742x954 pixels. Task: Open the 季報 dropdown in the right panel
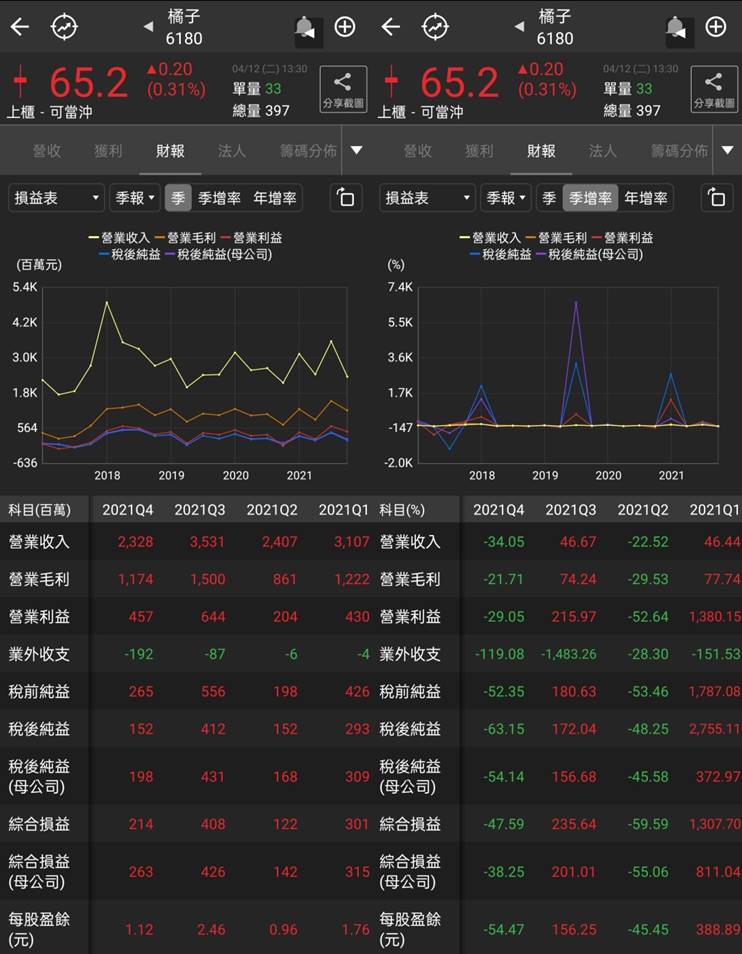tap(505, 198)
